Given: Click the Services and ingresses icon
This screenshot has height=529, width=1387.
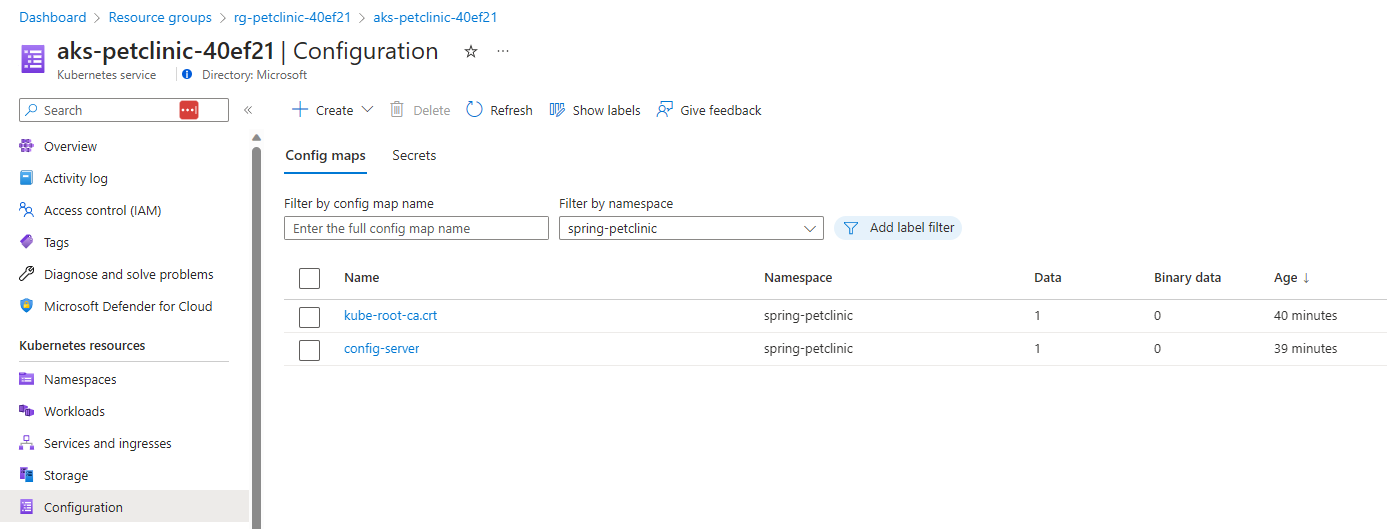Looking at the screenshot, I should (27, 443).
